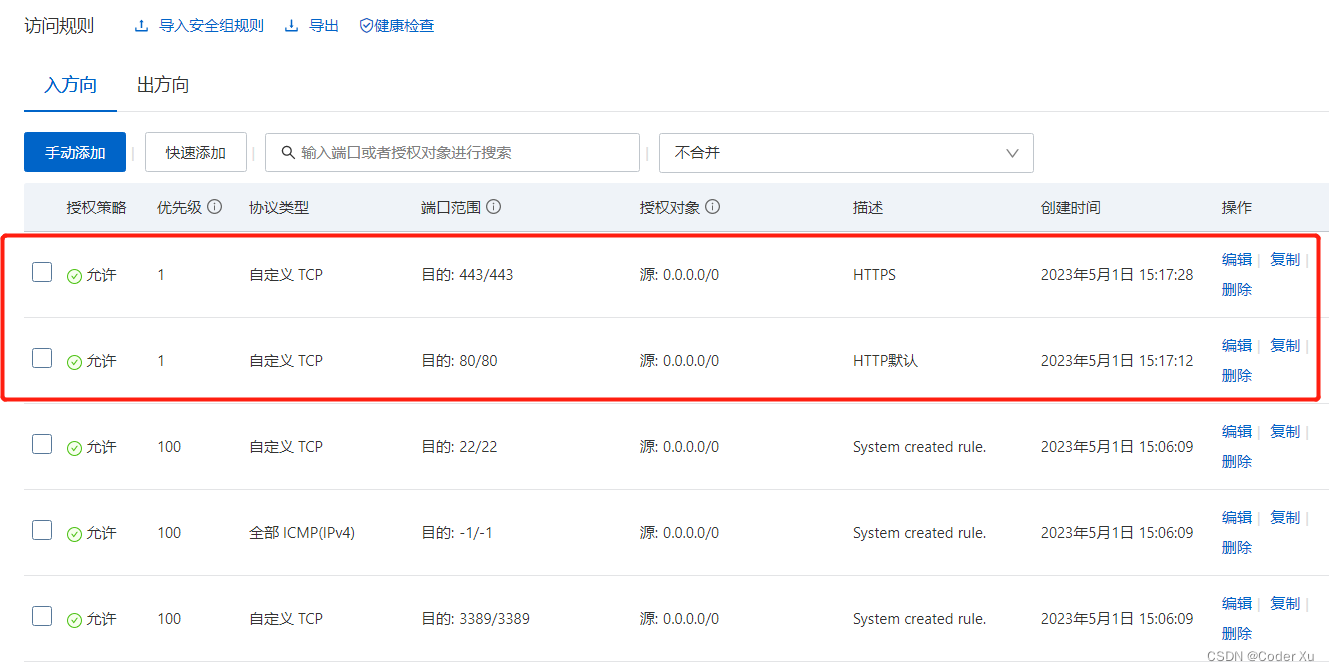Click the 2023年5月1日 15:17:28 creation time

click(1117, 275)
